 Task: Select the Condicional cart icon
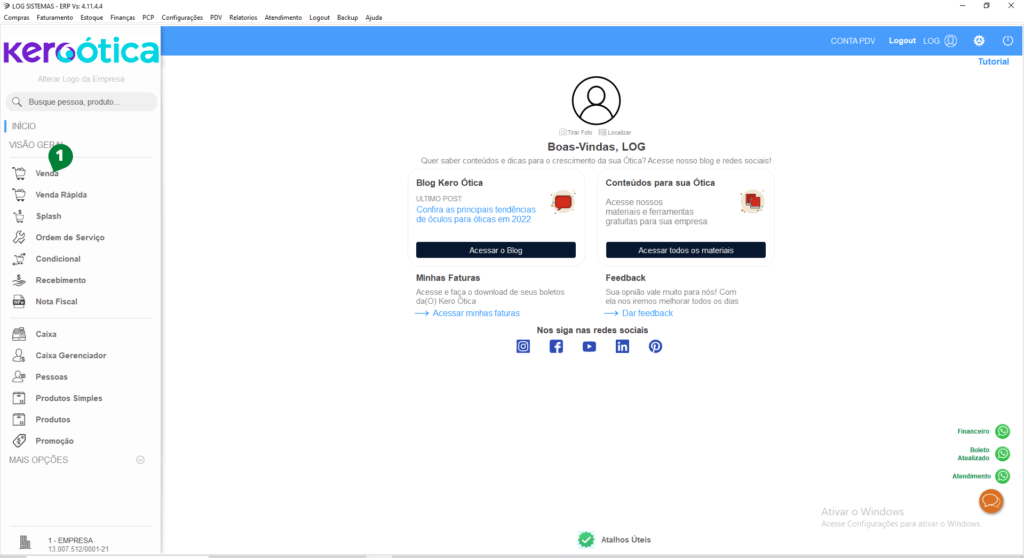pos(19,259)
